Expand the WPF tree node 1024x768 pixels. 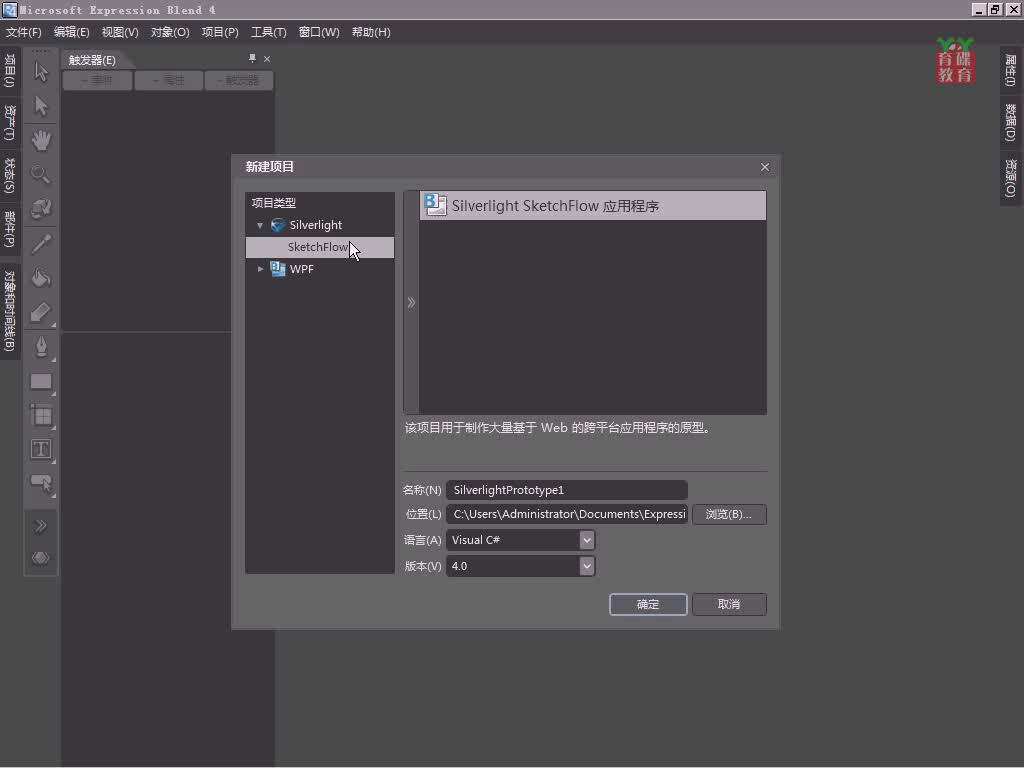point(261,269)
